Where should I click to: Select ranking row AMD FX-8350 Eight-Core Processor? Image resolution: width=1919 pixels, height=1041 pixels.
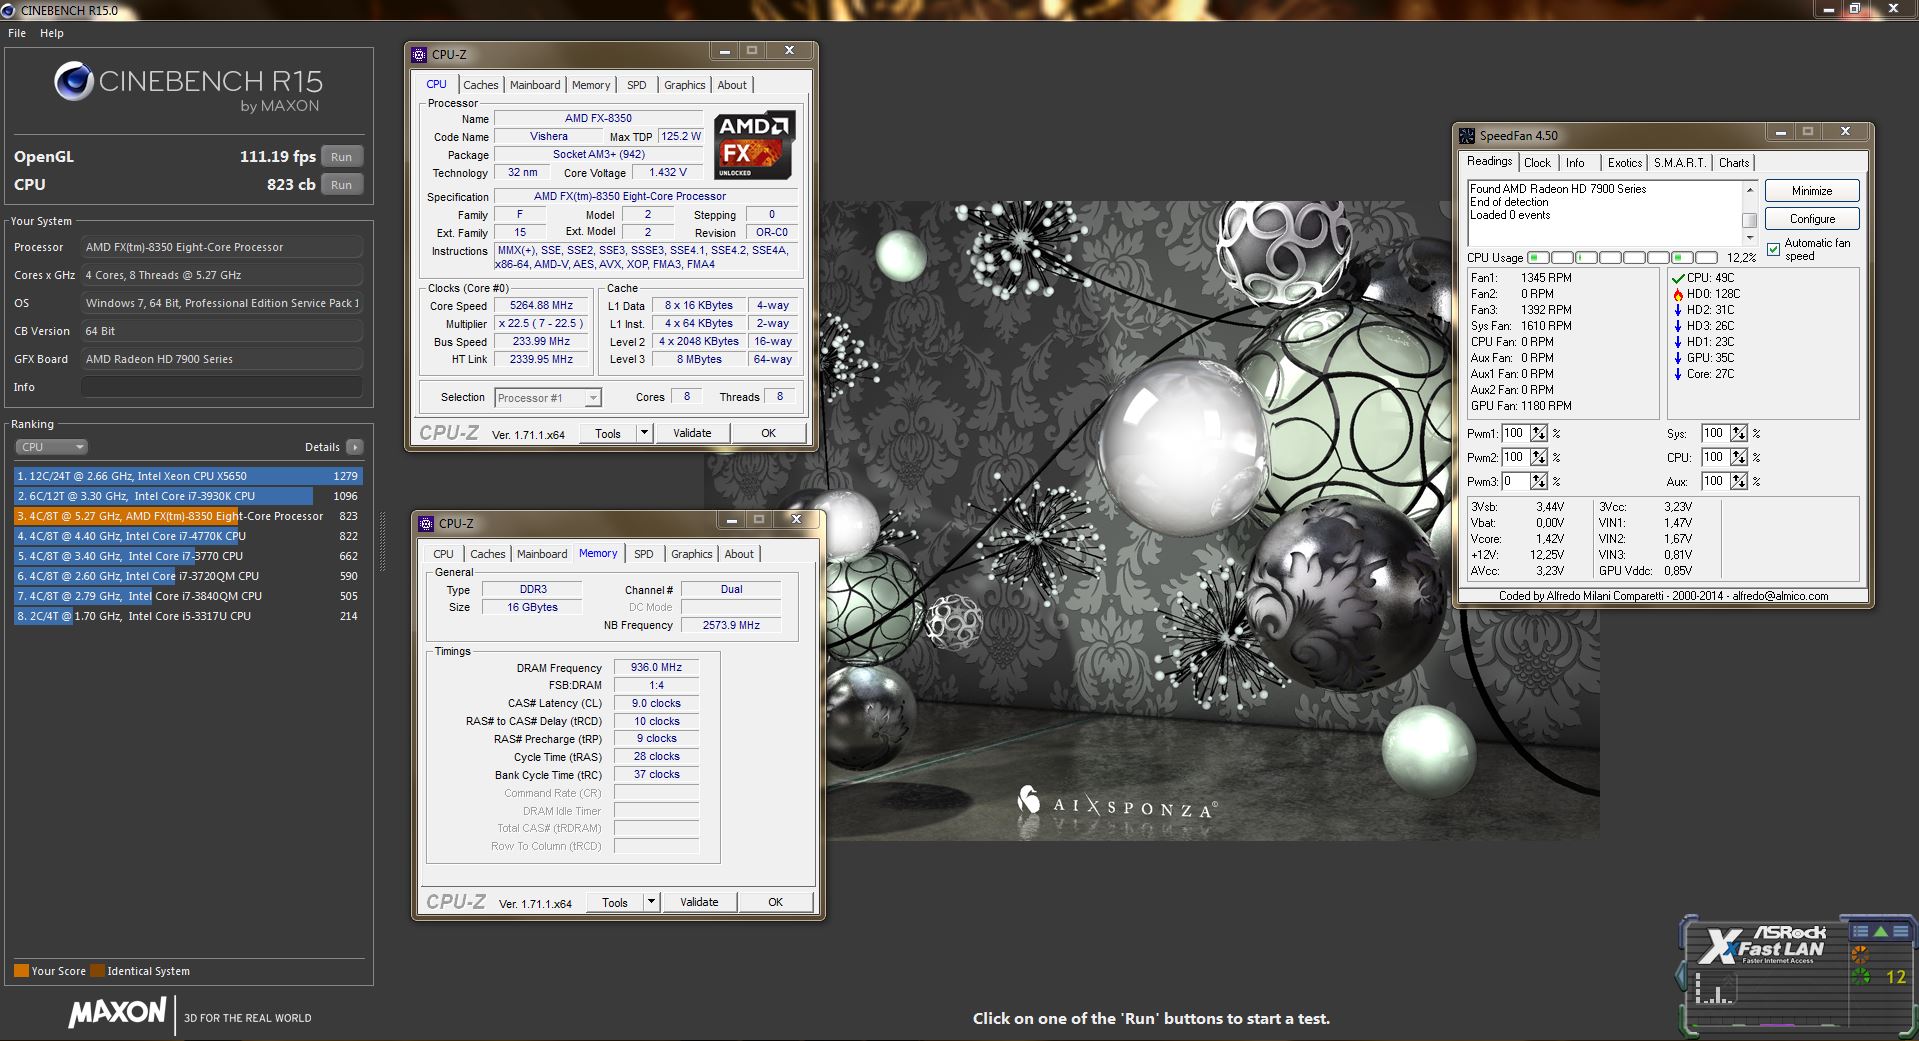point(188,516)
